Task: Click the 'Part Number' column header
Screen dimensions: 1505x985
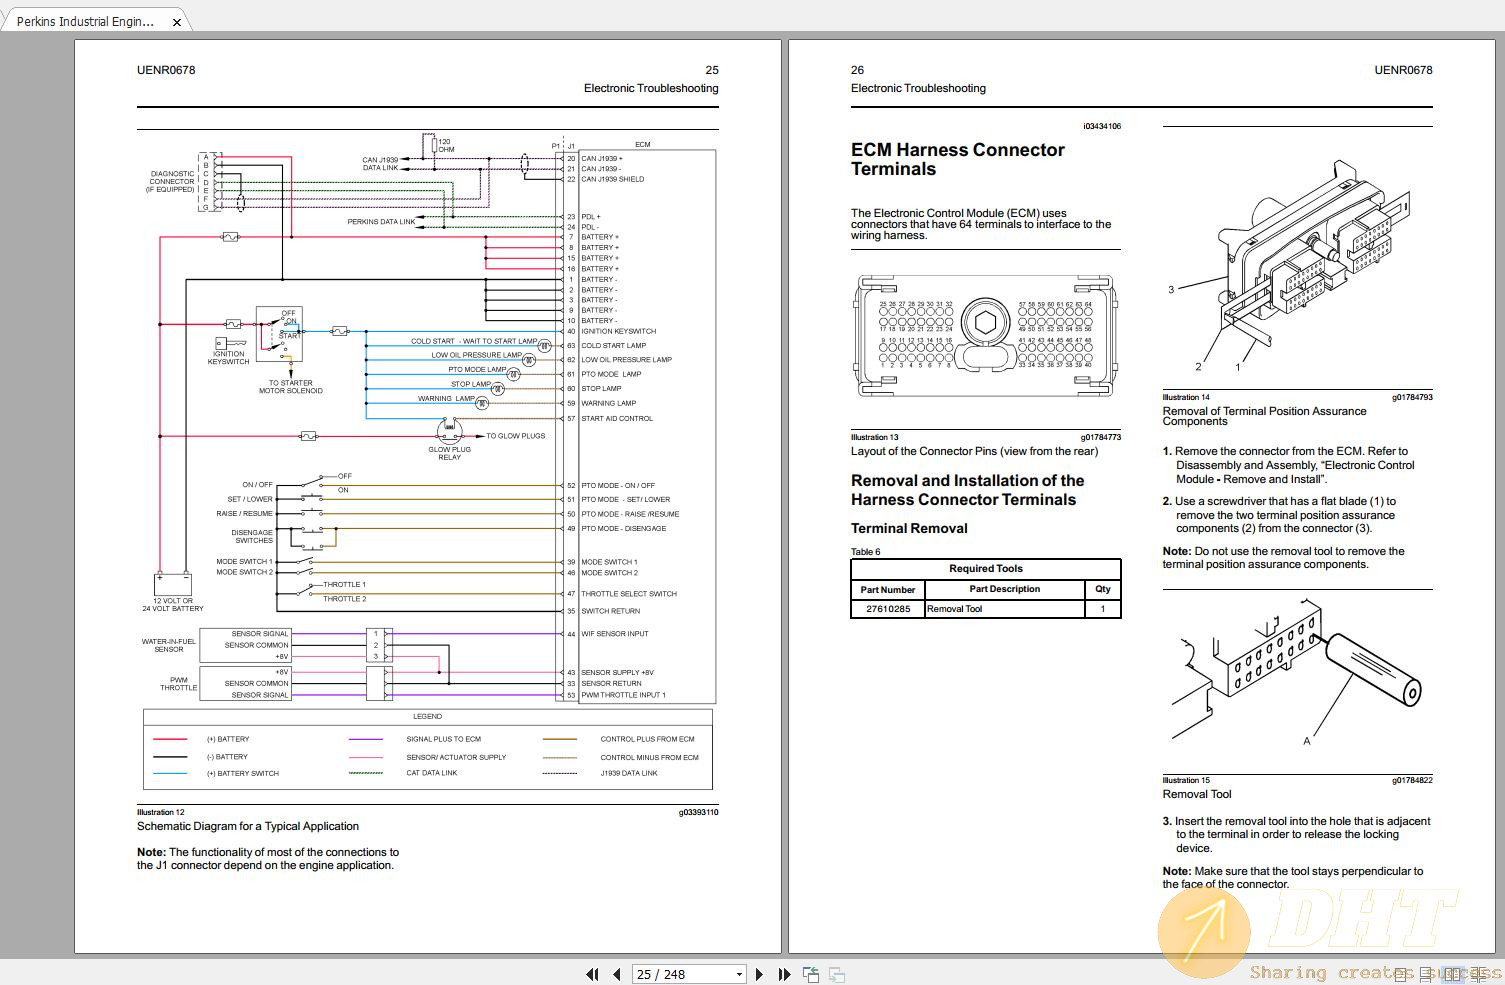Action: (x=888, y=589)
